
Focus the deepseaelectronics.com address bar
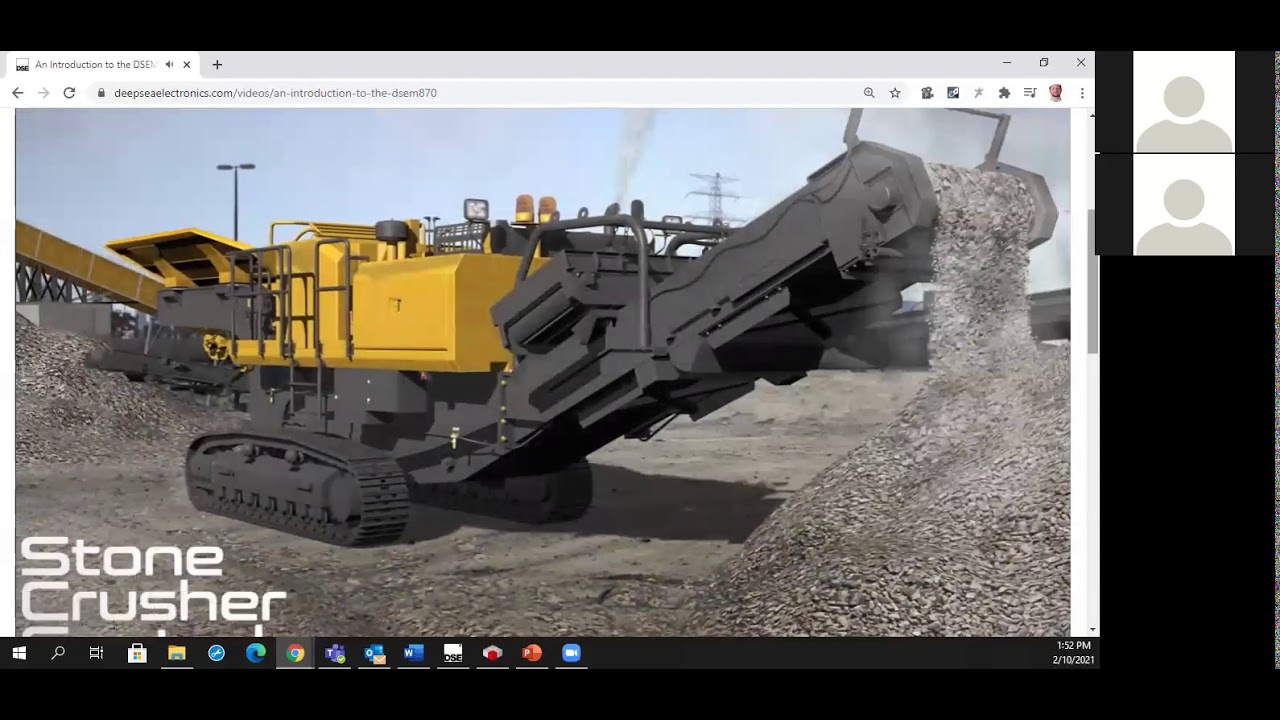[480, 93]
